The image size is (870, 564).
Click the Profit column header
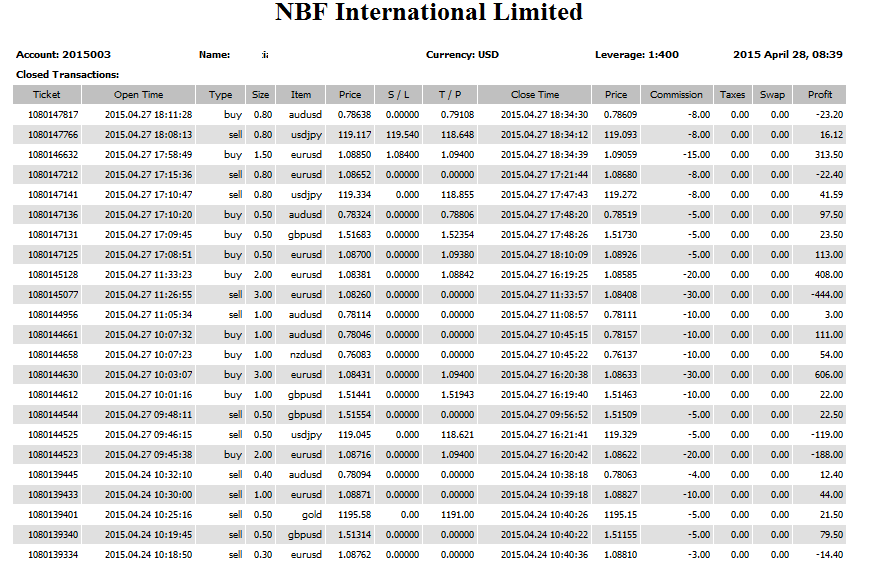tap(820, 94)
